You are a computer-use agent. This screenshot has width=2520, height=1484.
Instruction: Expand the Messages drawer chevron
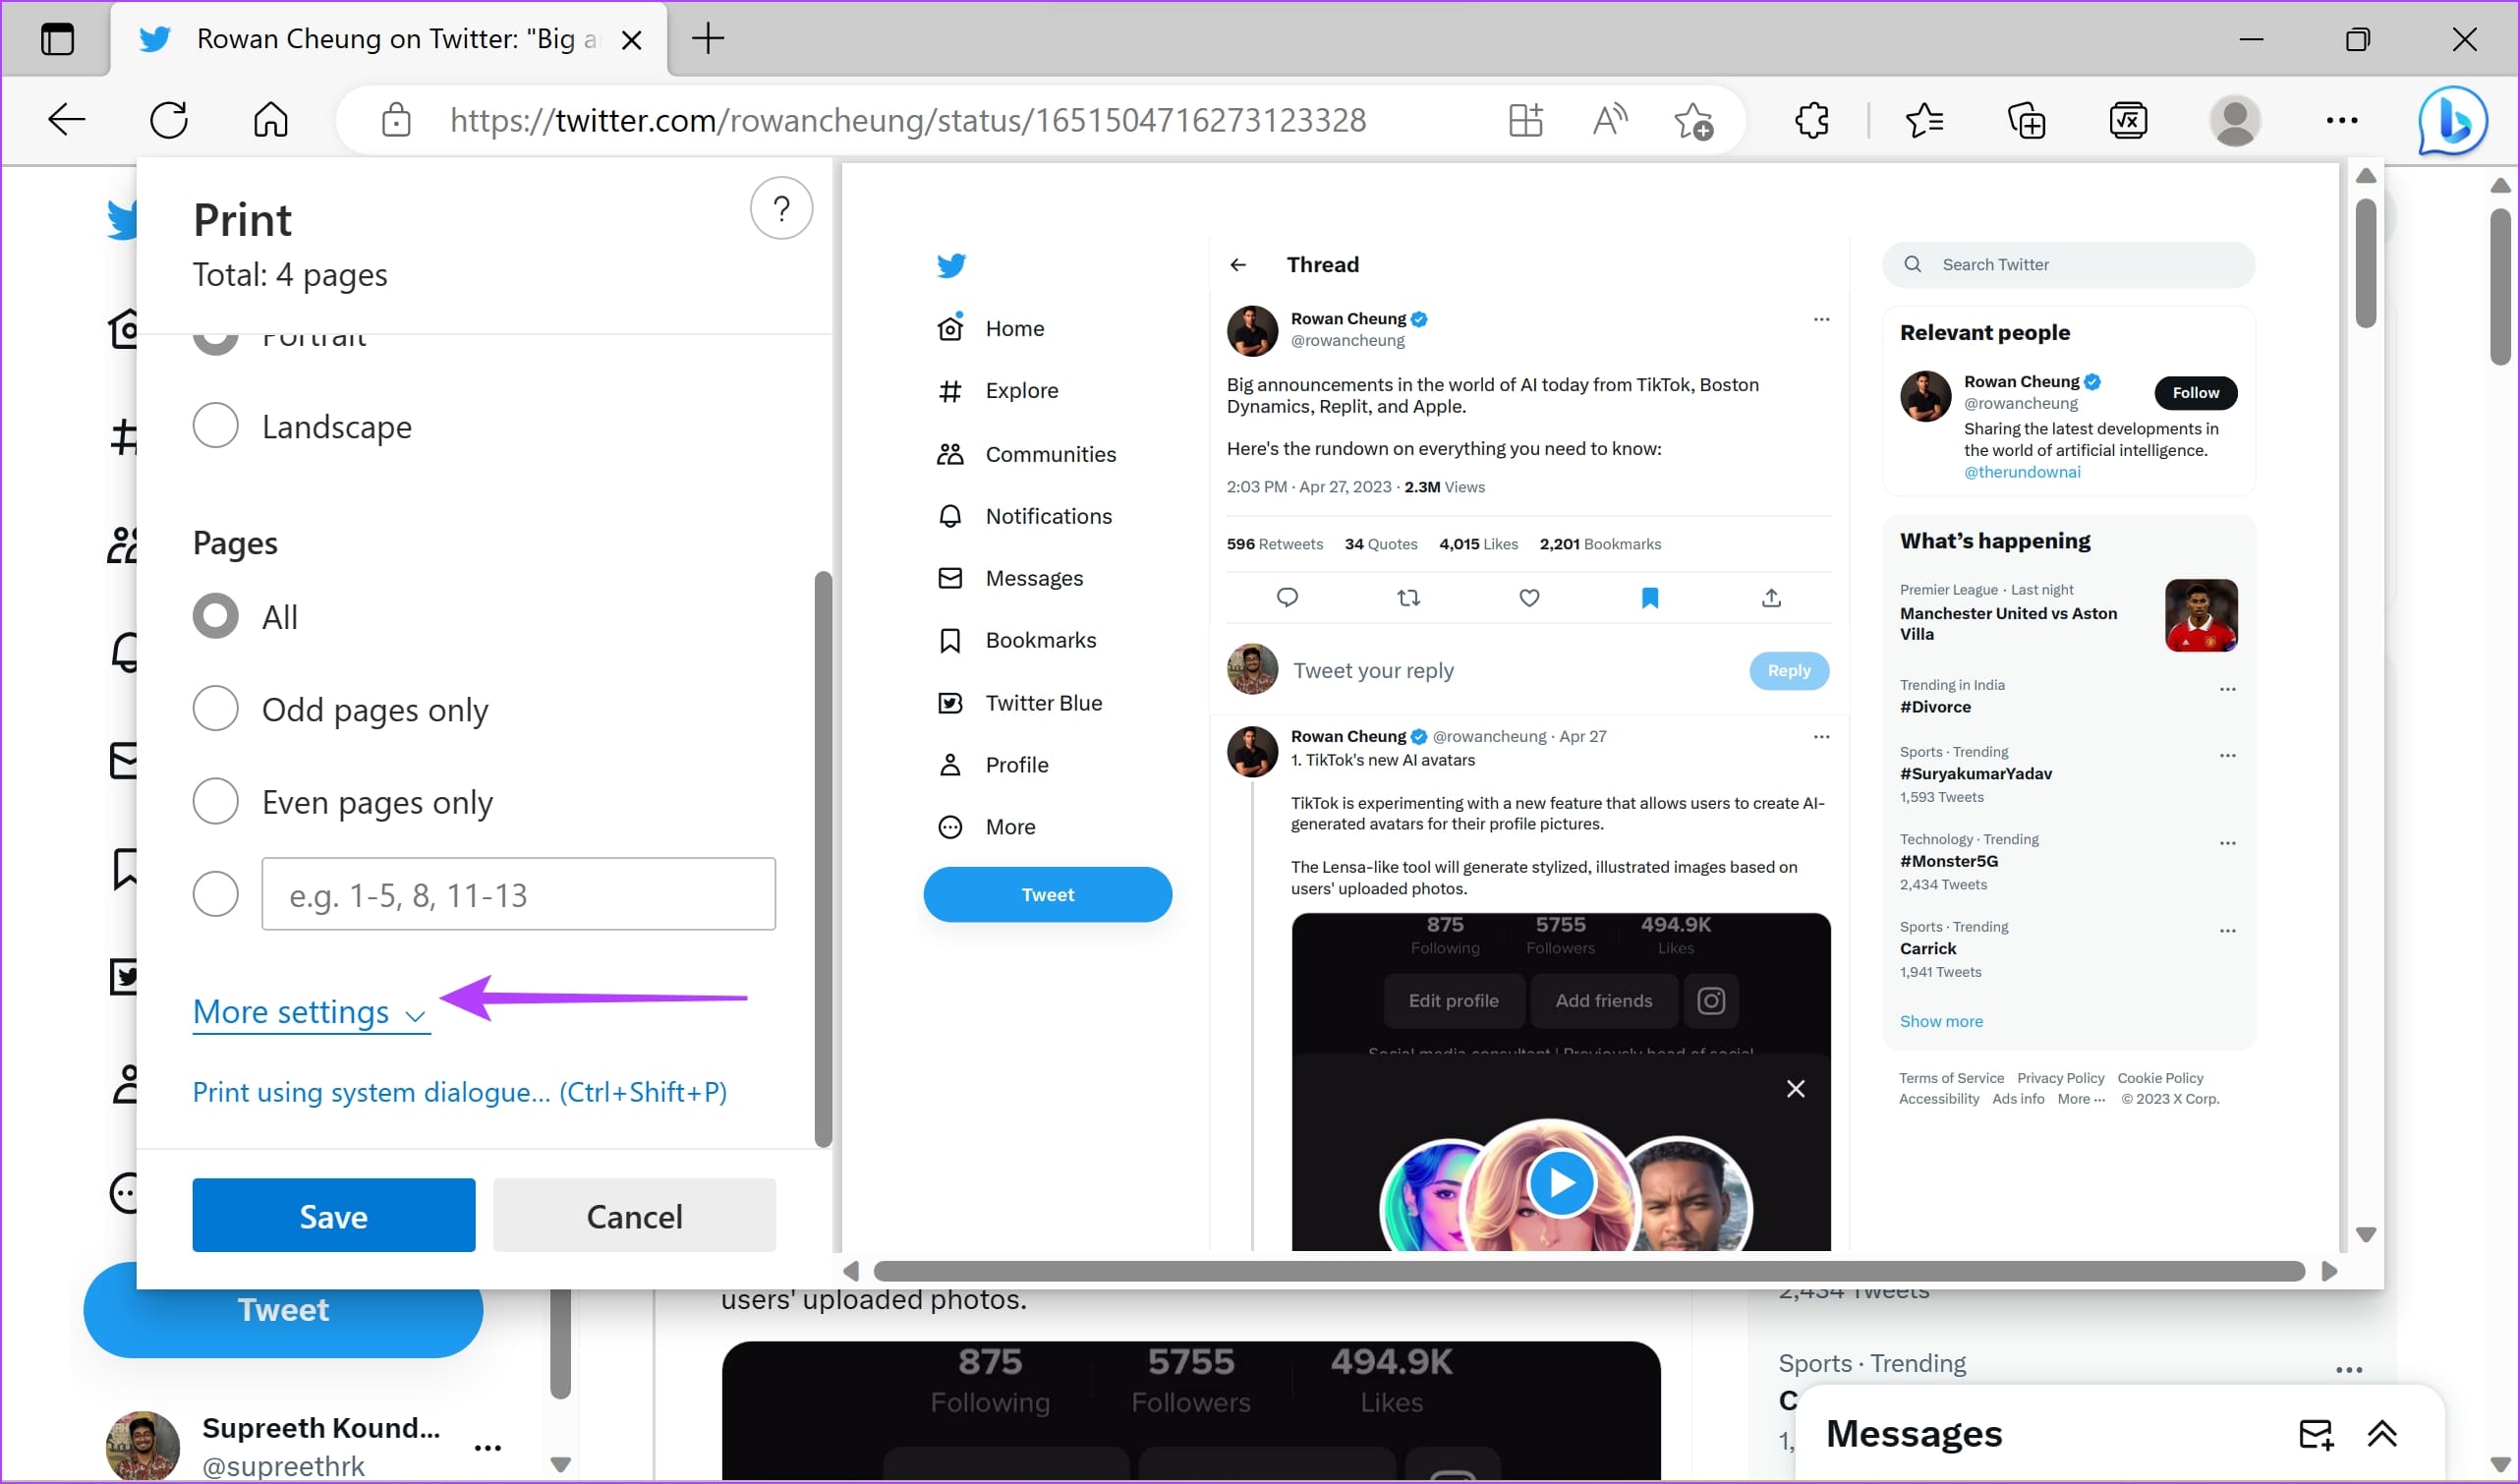coord(2382,1434)
